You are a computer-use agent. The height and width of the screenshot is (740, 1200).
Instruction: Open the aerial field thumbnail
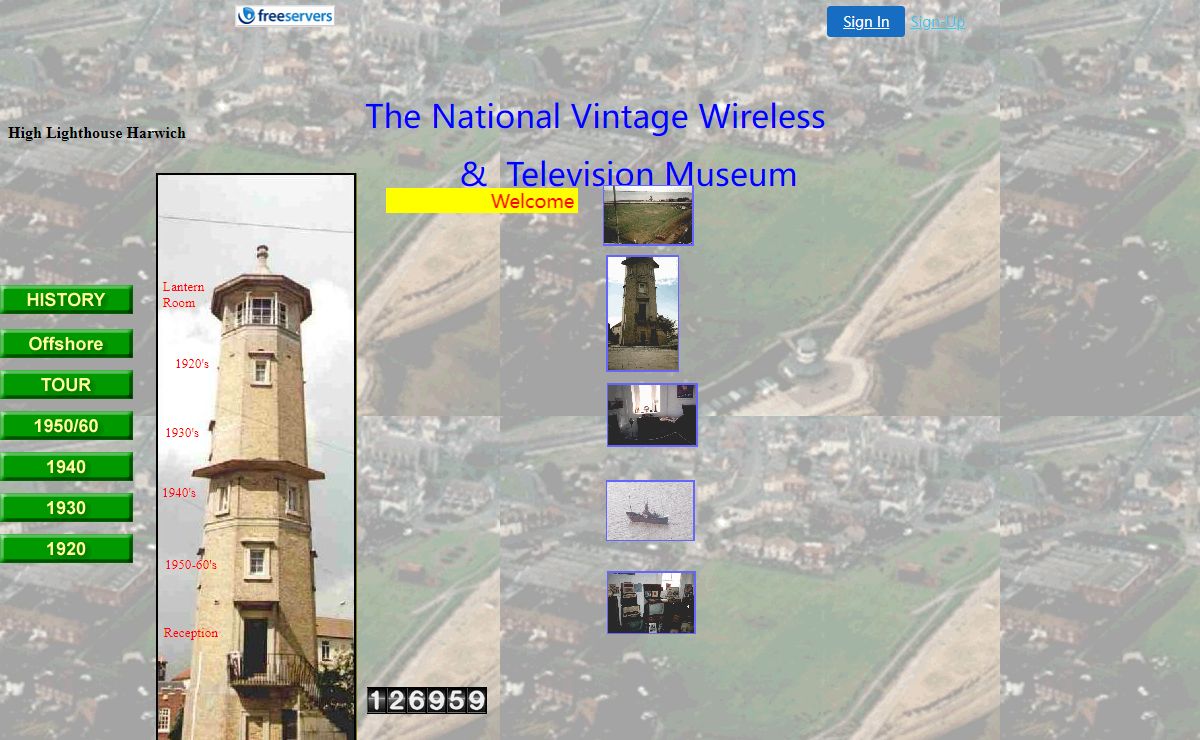[x=648, y=215]
